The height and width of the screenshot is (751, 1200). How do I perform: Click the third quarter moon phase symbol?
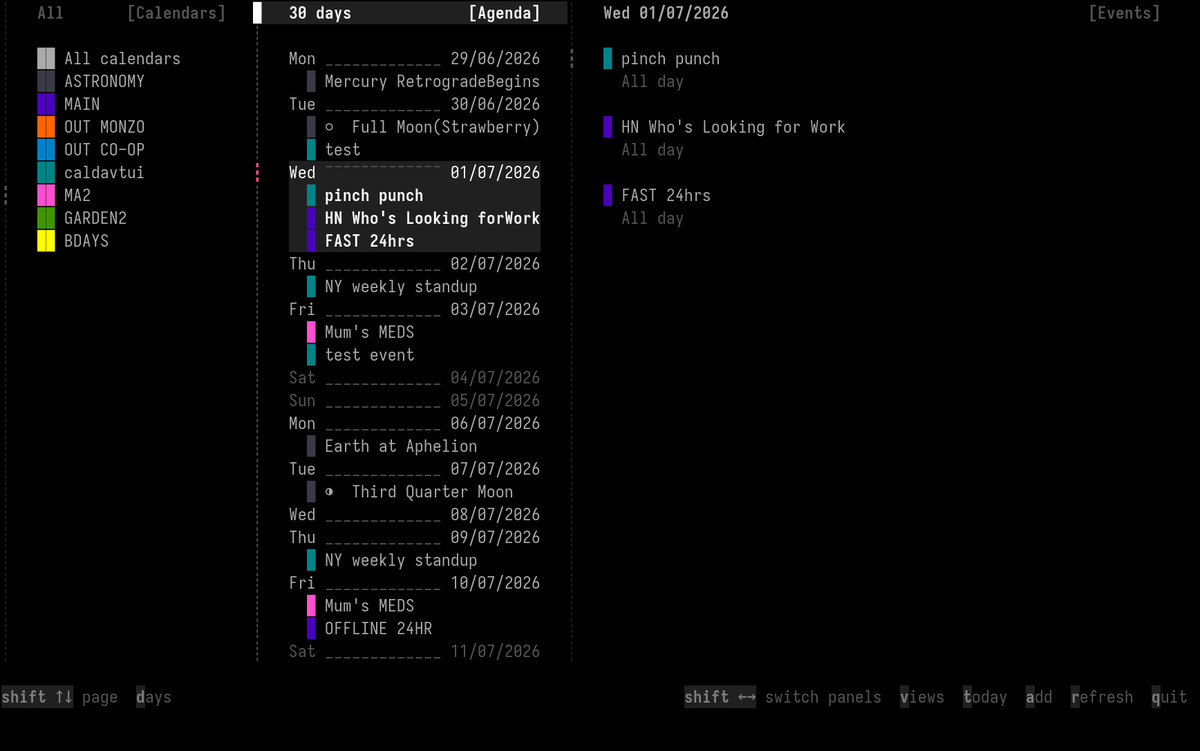(x=329, y=492)
